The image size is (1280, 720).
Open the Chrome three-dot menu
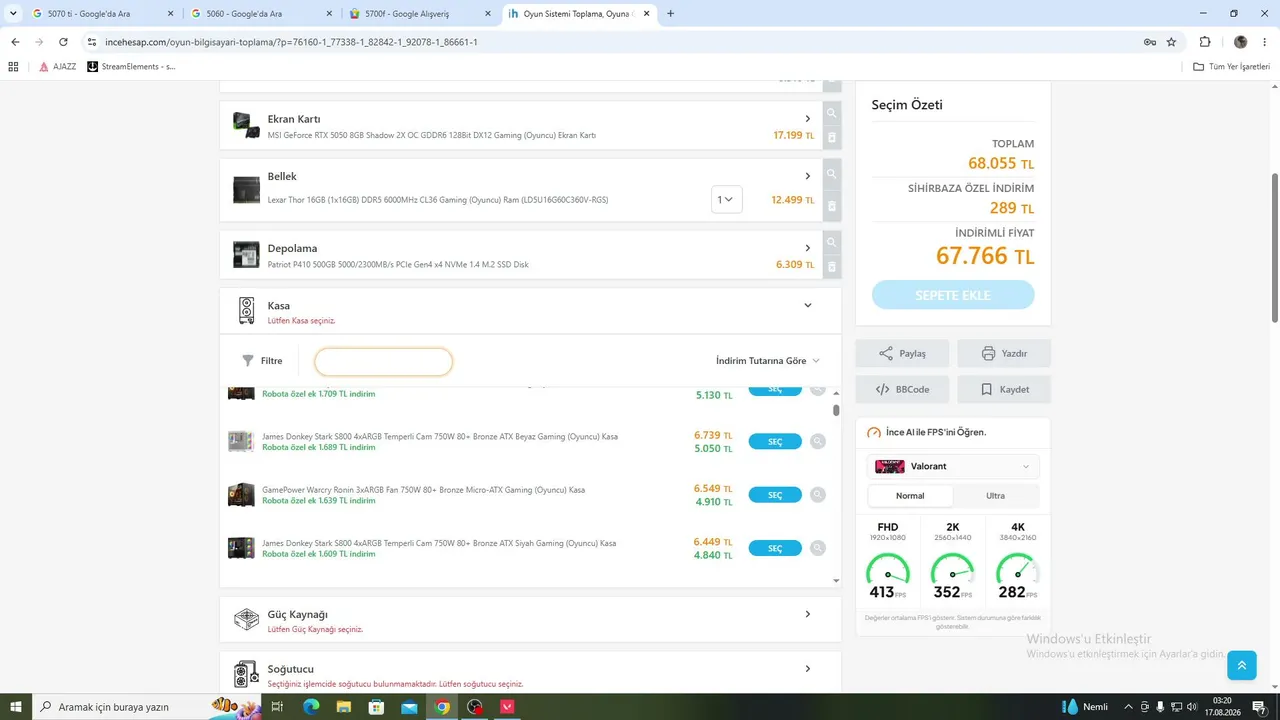pyautogui.click(x=1265, y=42)
